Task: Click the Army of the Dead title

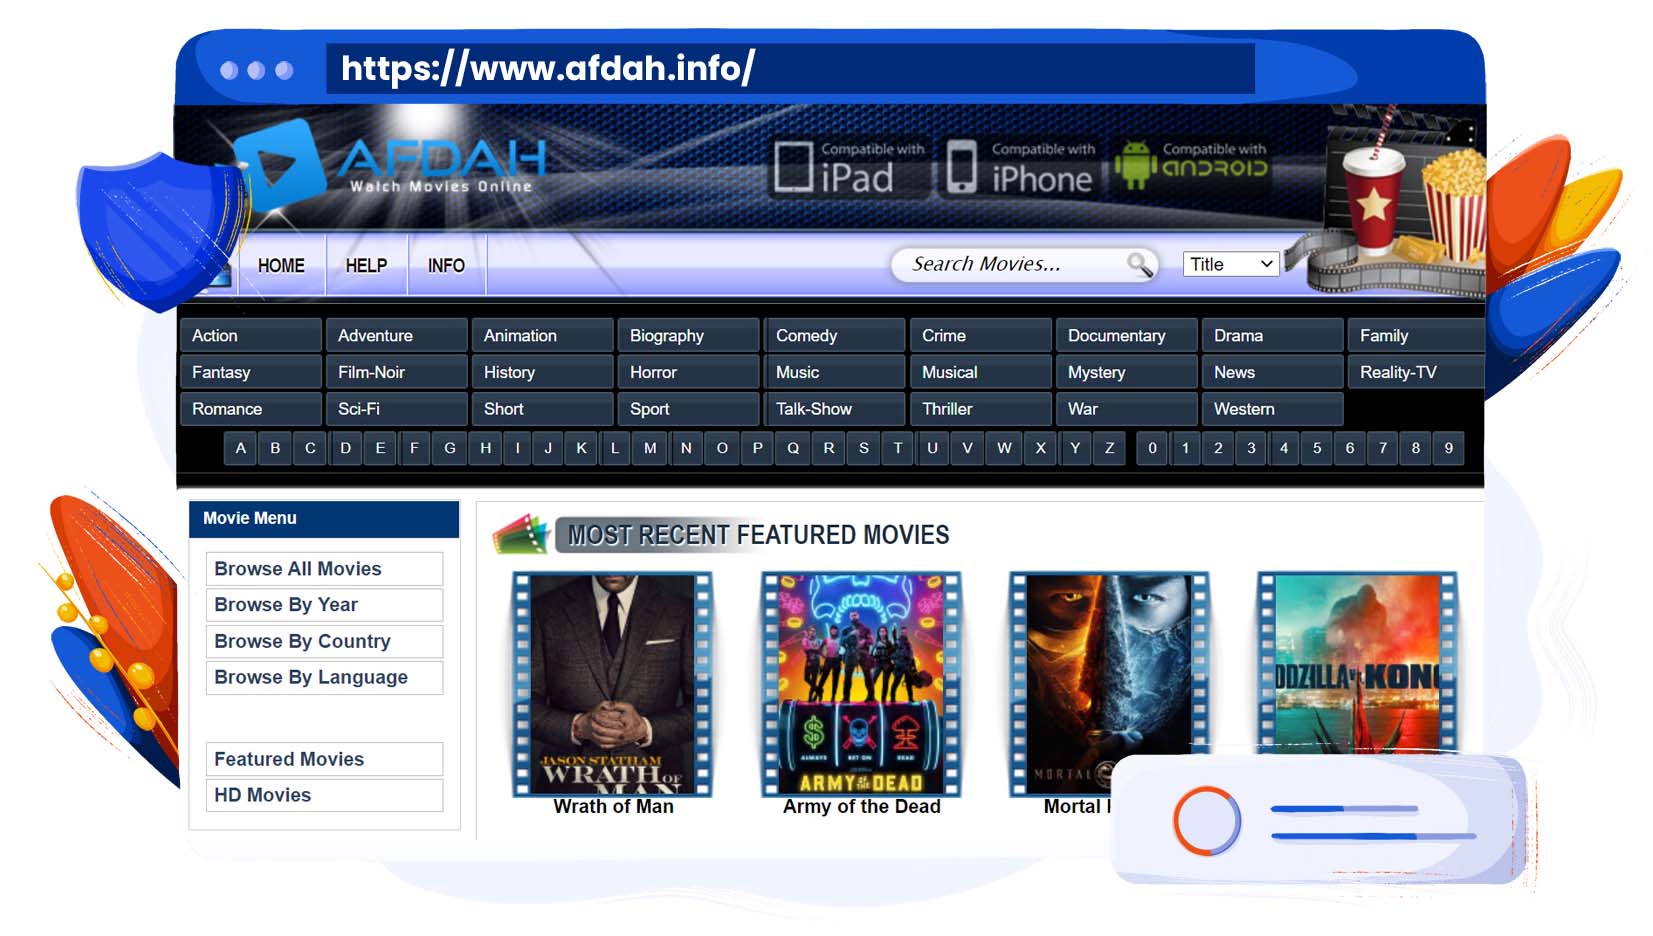Action: pos(862,806)
